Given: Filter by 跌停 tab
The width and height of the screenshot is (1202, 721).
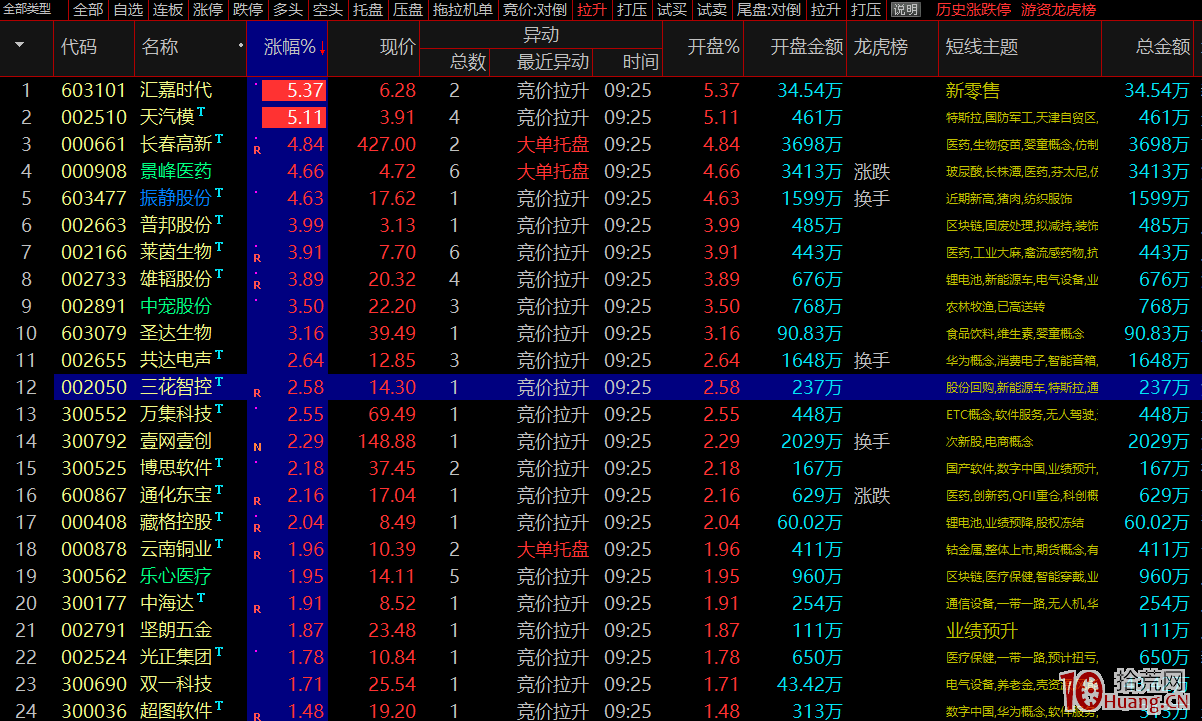Looking at the screenshot, I should tap(247, 10).
